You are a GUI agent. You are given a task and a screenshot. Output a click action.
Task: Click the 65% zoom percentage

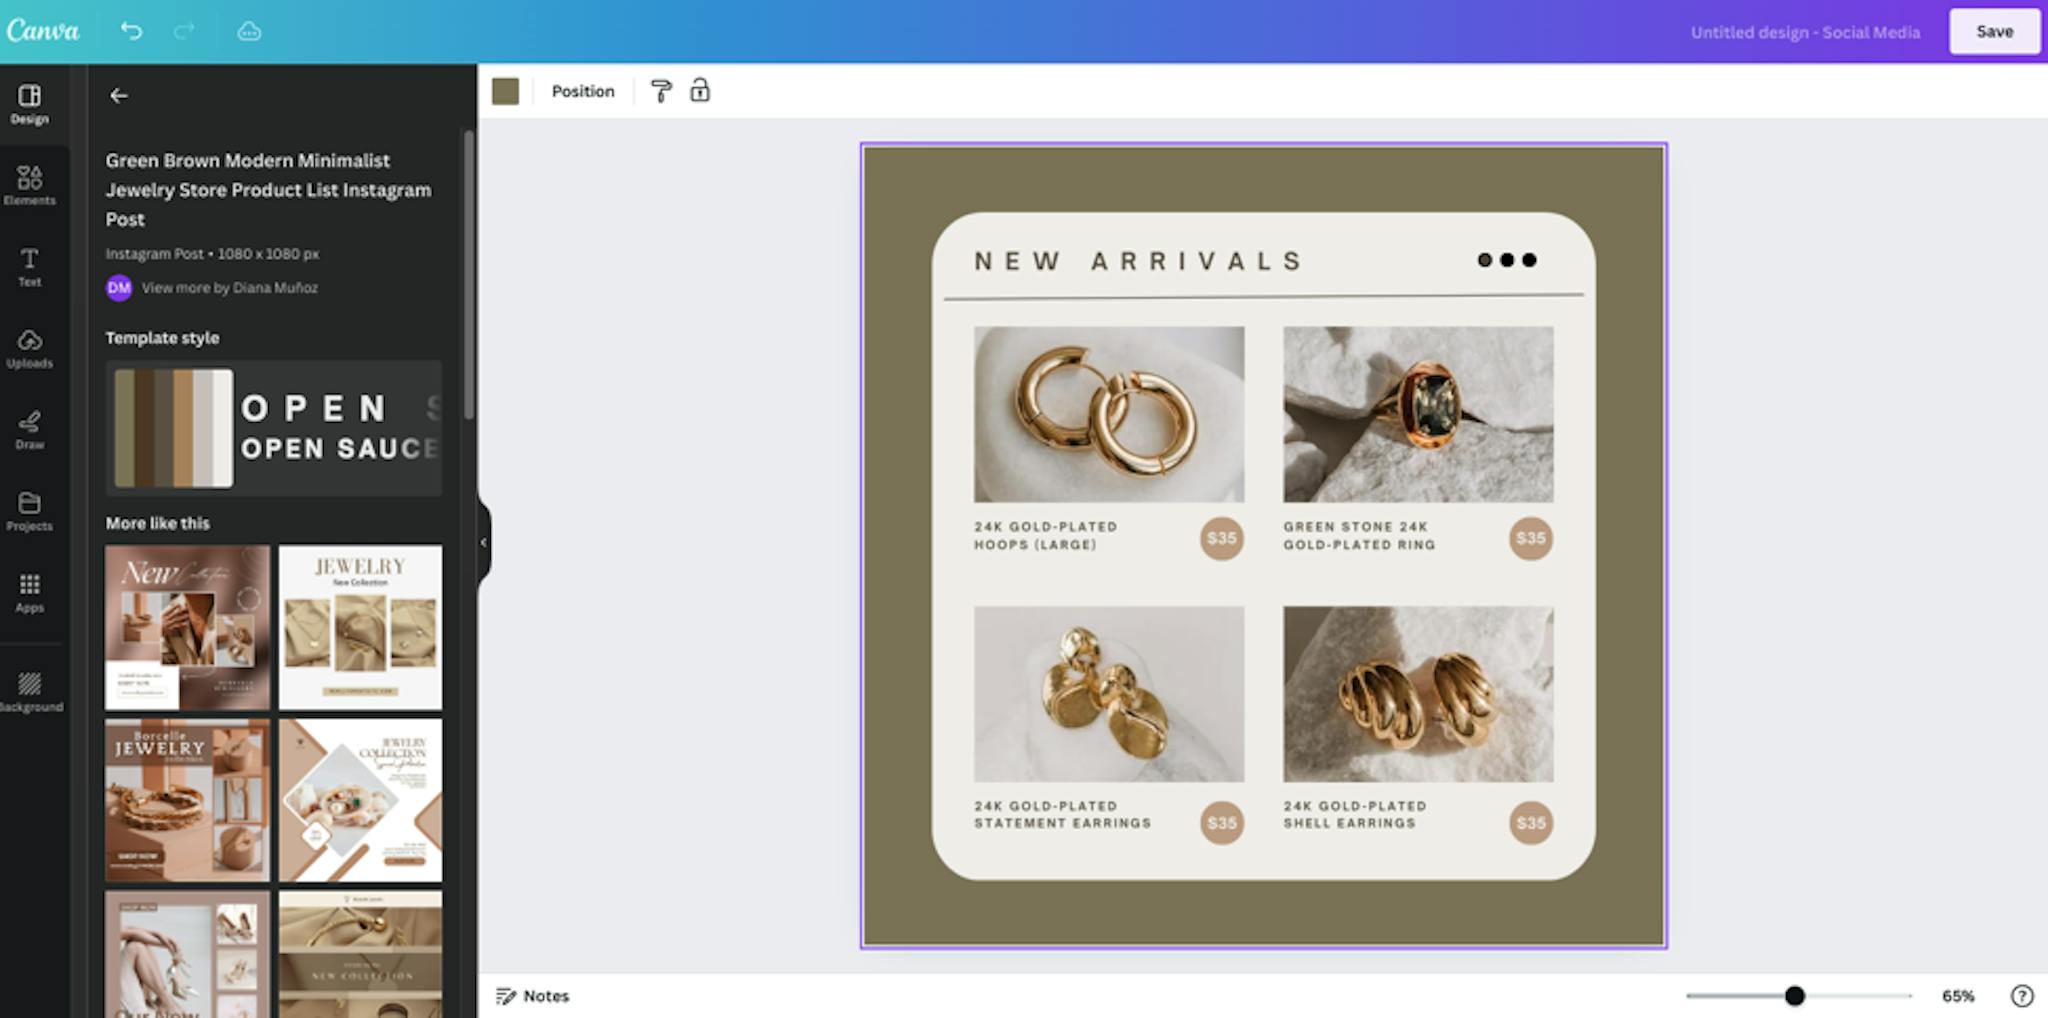coord(1958,996)
